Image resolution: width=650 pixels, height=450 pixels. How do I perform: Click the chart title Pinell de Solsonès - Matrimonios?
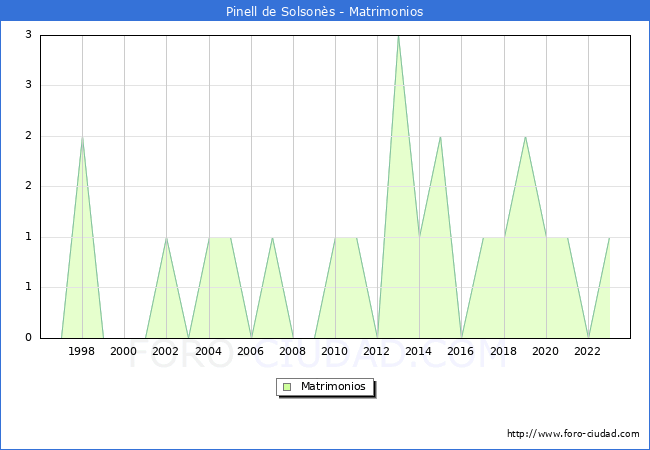[x=325, y=12]
